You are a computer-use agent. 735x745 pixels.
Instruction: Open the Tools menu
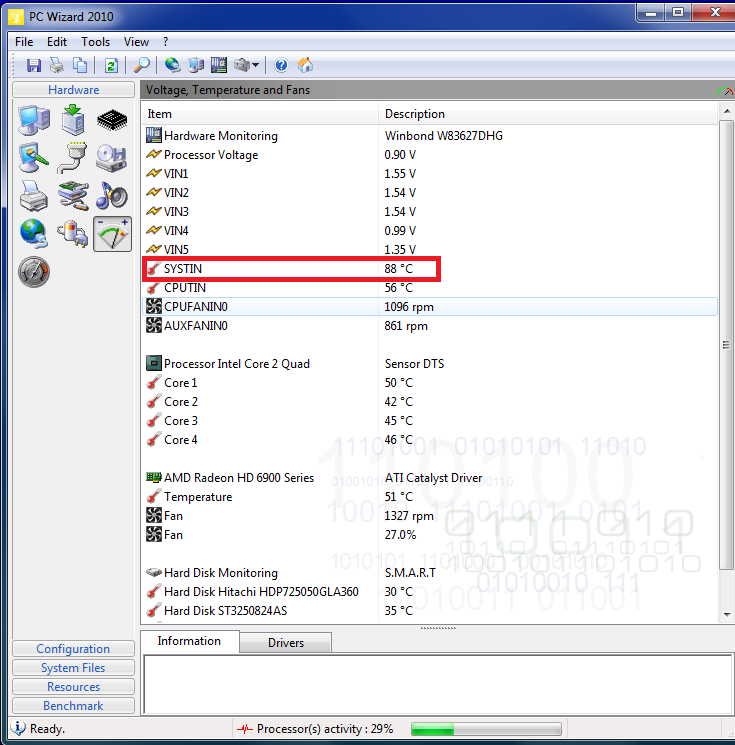coord(95,42)
